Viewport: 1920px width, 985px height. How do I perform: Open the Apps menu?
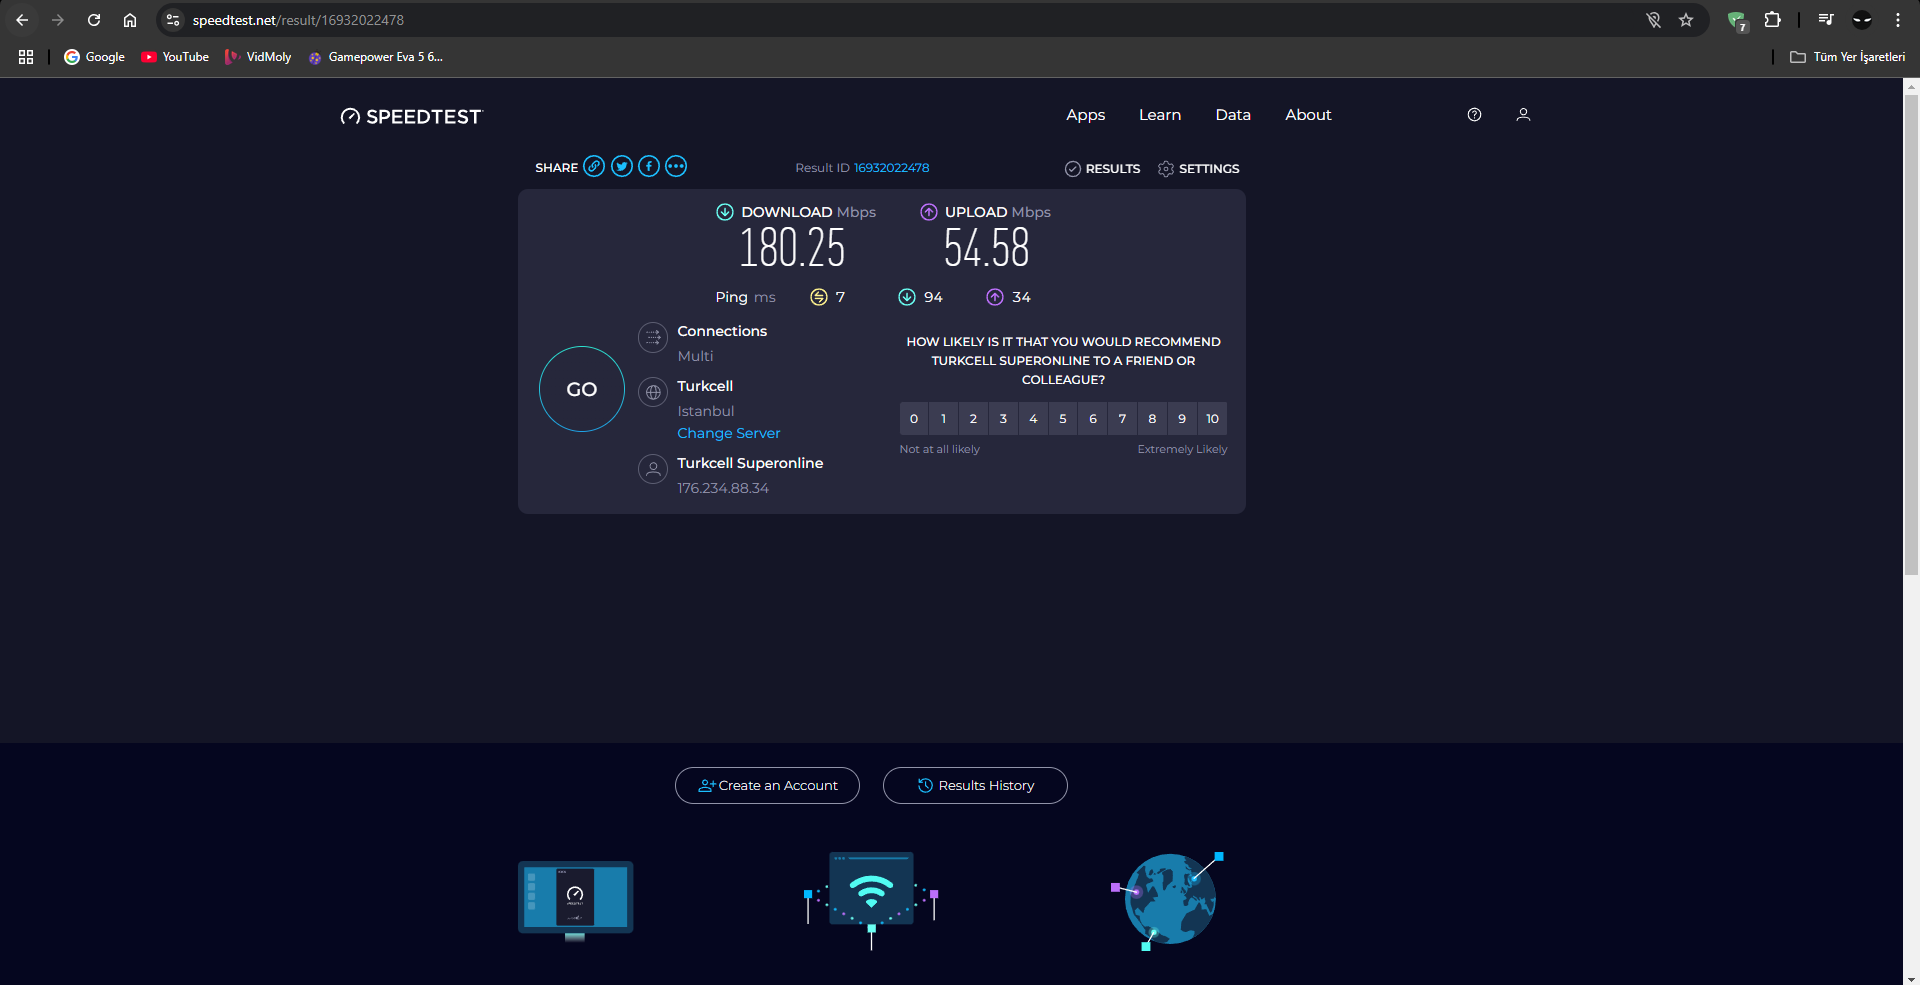(1085, 115)
